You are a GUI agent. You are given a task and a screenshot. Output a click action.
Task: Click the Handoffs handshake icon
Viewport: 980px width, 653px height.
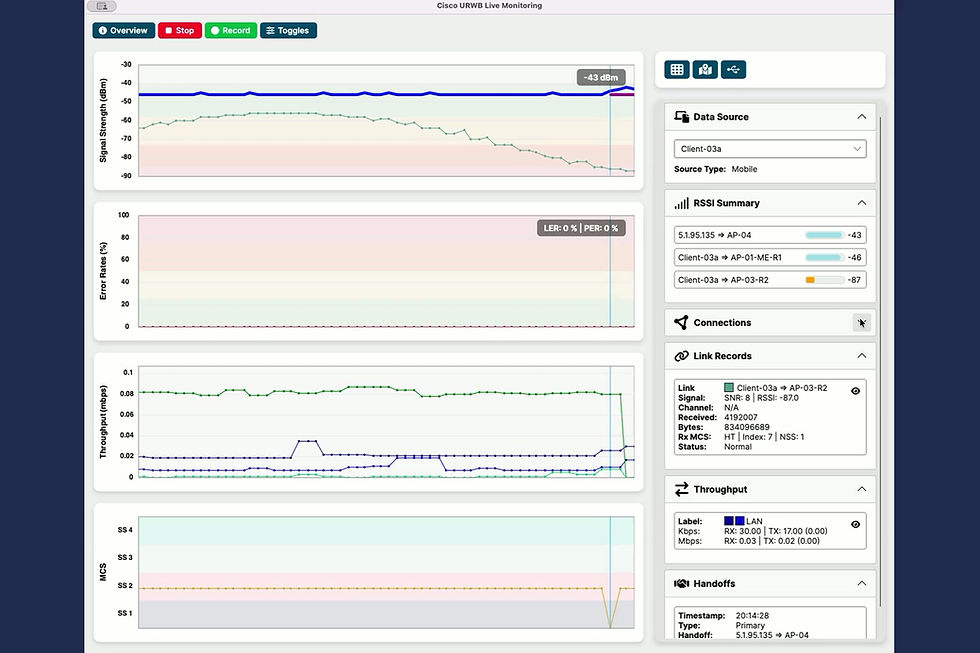coord(681,584)
